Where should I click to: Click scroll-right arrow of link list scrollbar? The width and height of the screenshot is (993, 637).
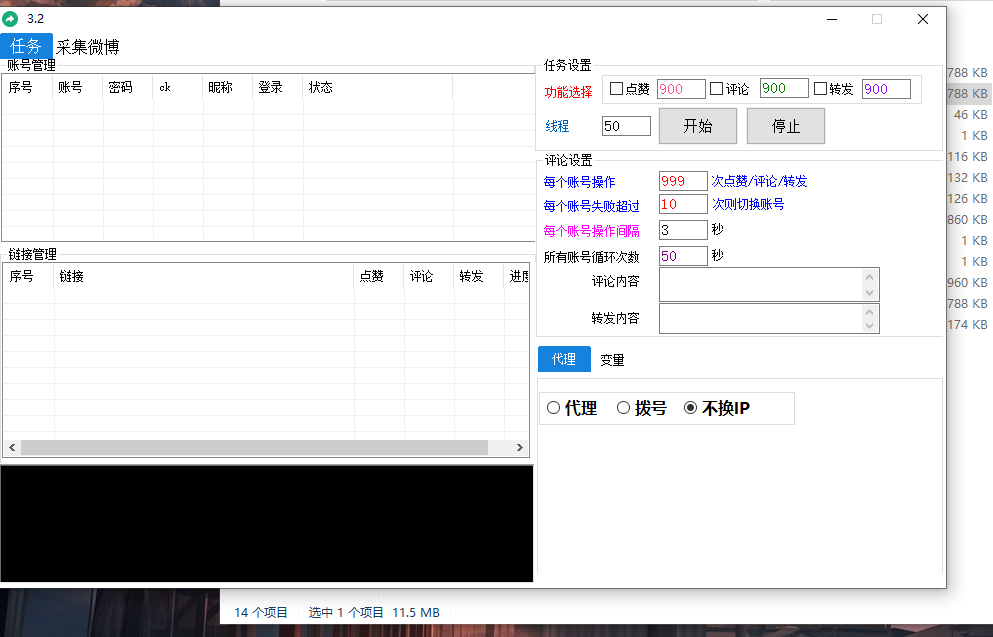[x=519, y=448]
